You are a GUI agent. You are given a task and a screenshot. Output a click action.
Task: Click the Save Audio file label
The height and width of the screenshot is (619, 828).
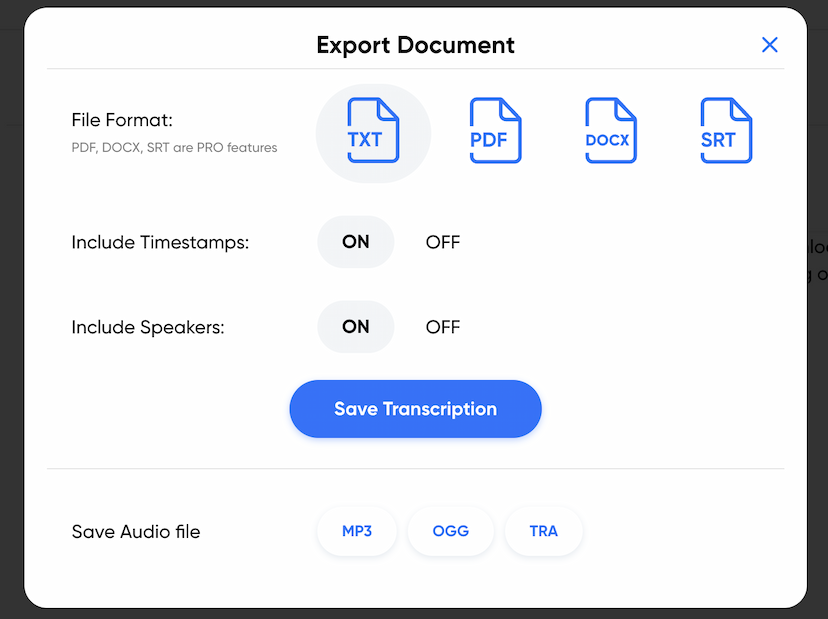(135, 531)
